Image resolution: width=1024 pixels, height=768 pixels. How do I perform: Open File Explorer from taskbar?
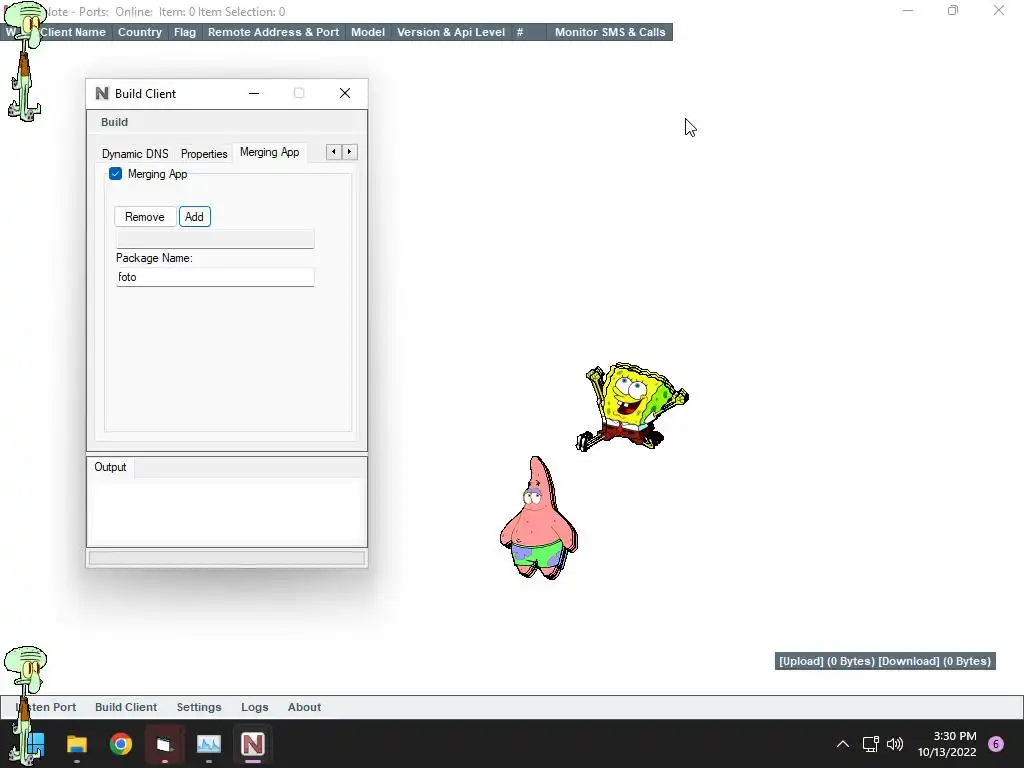coord(77,744)
